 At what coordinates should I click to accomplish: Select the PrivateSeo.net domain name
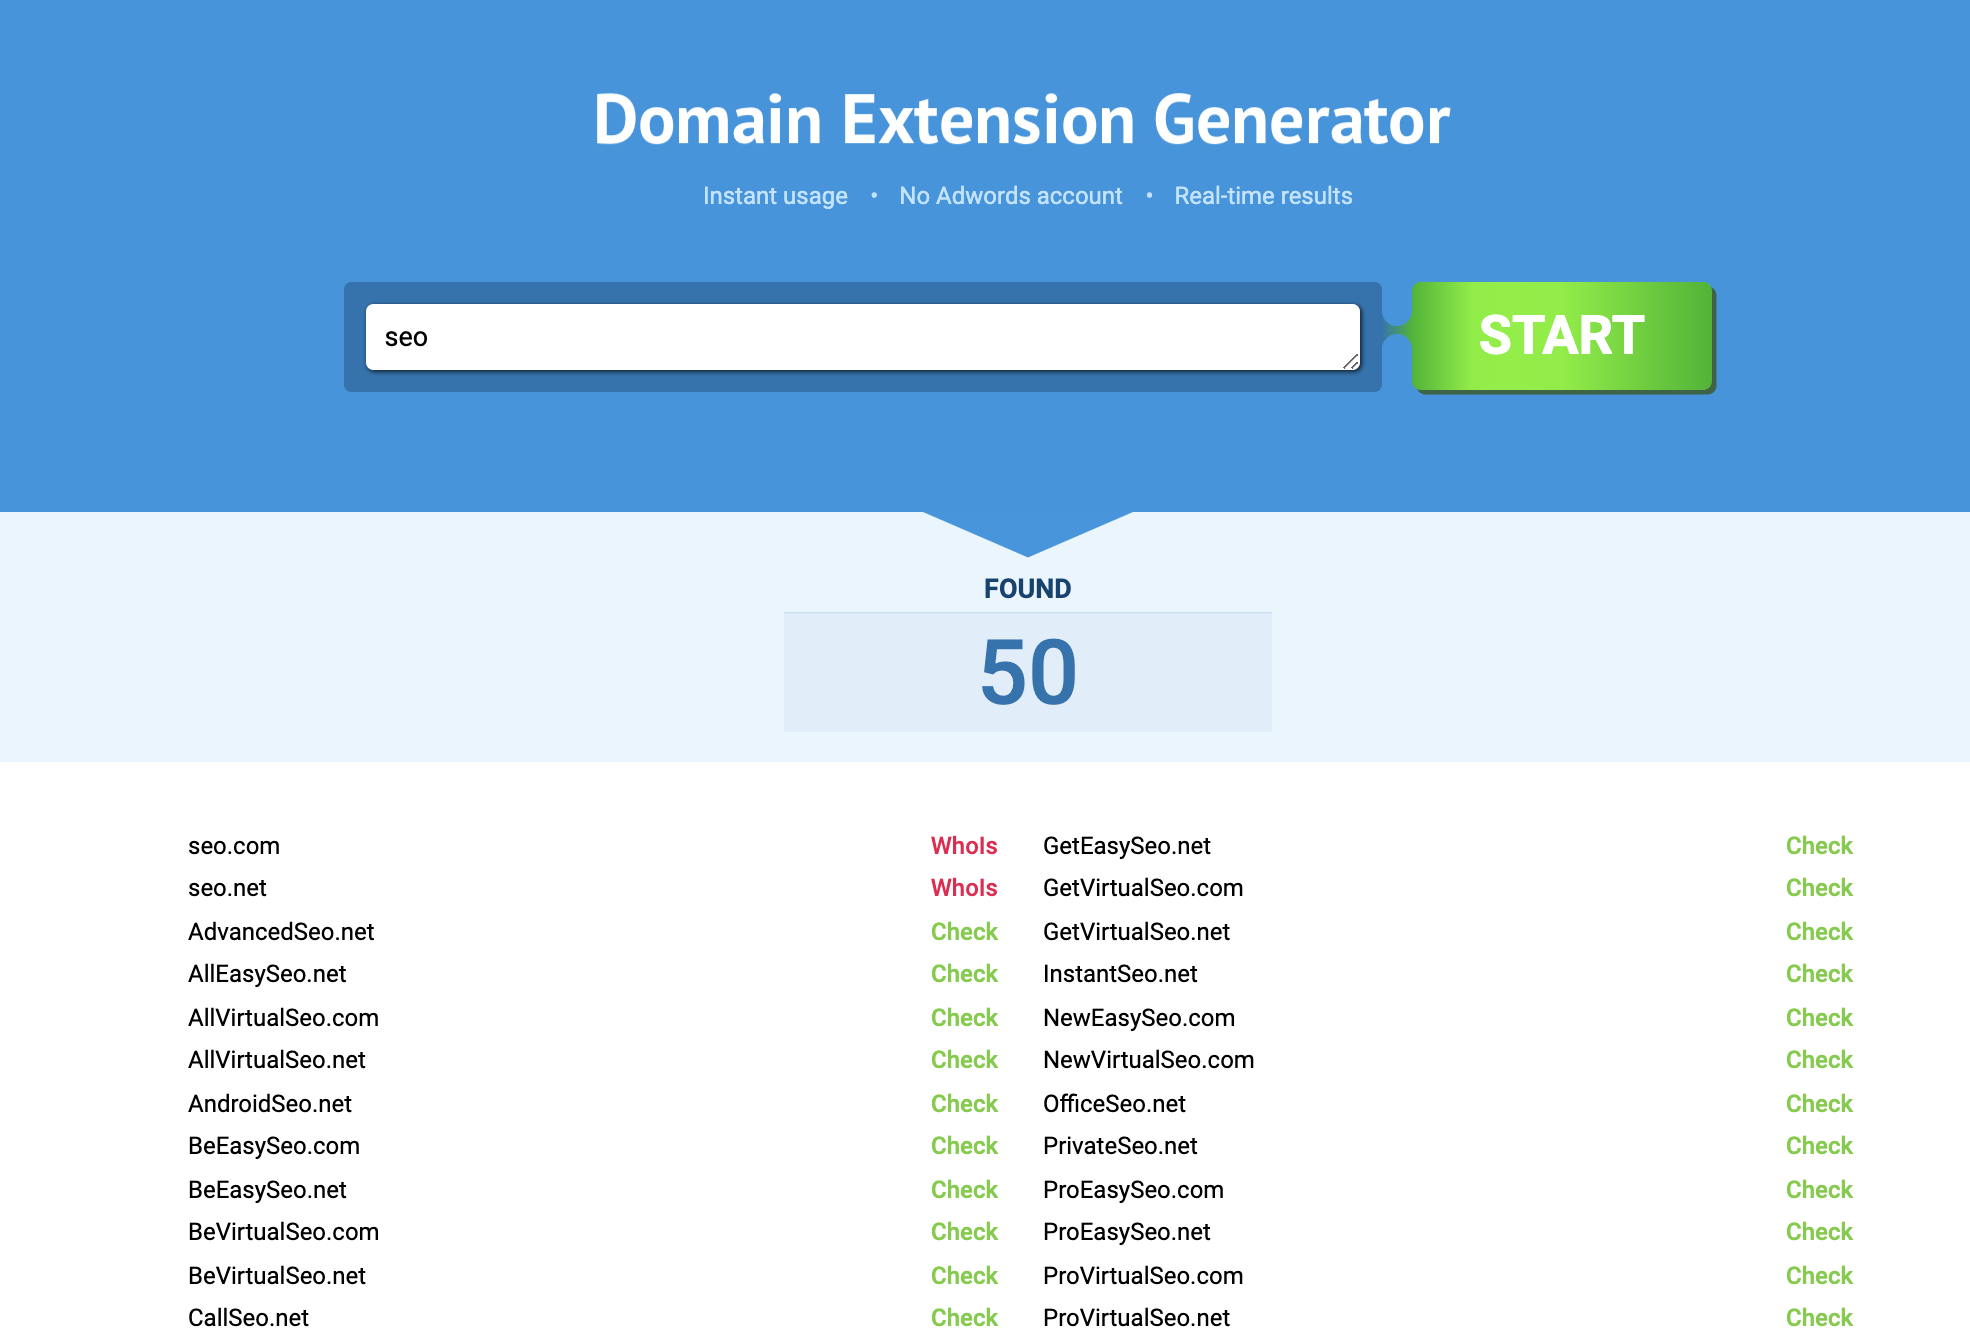pos(1120,1146)
